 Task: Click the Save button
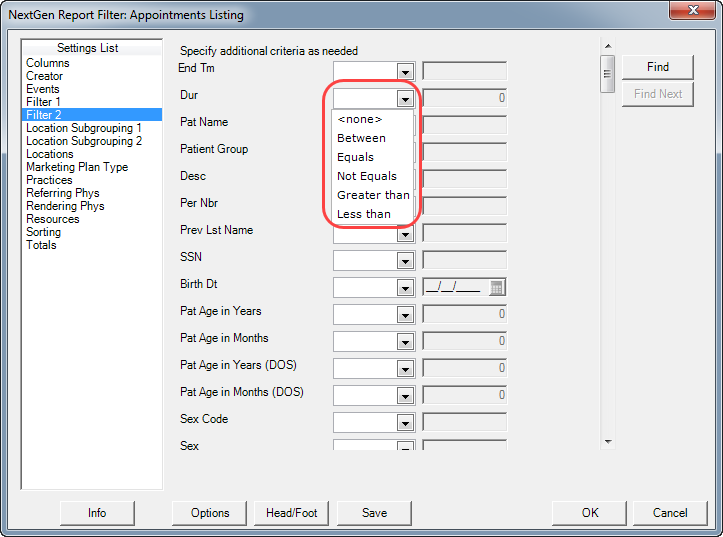click(x=374, y=513)
